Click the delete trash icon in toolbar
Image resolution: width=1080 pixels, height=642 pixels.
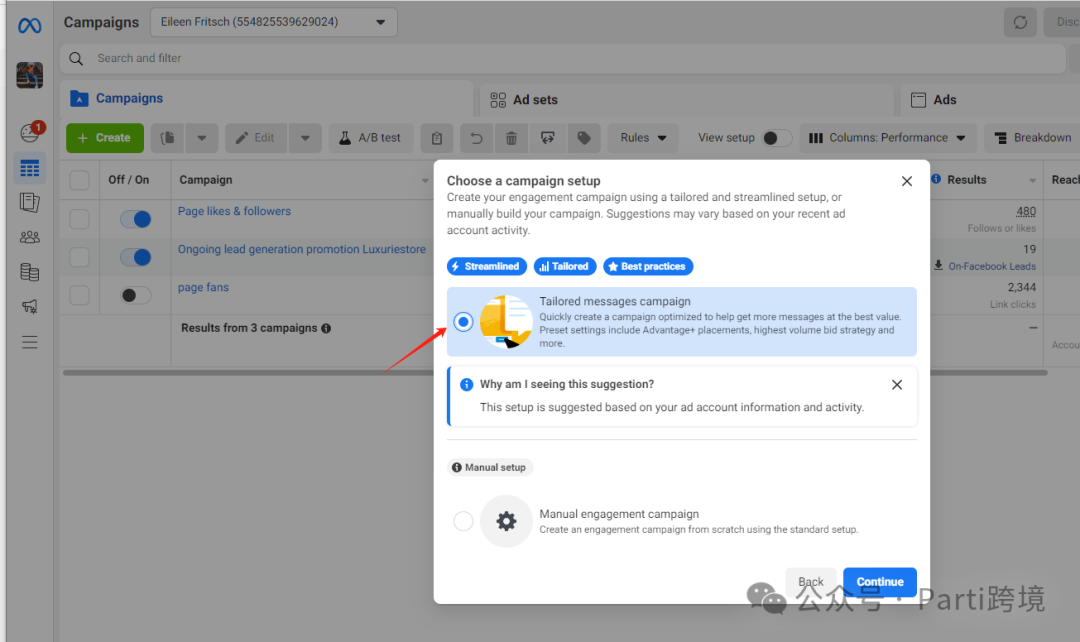coord(511,138)
